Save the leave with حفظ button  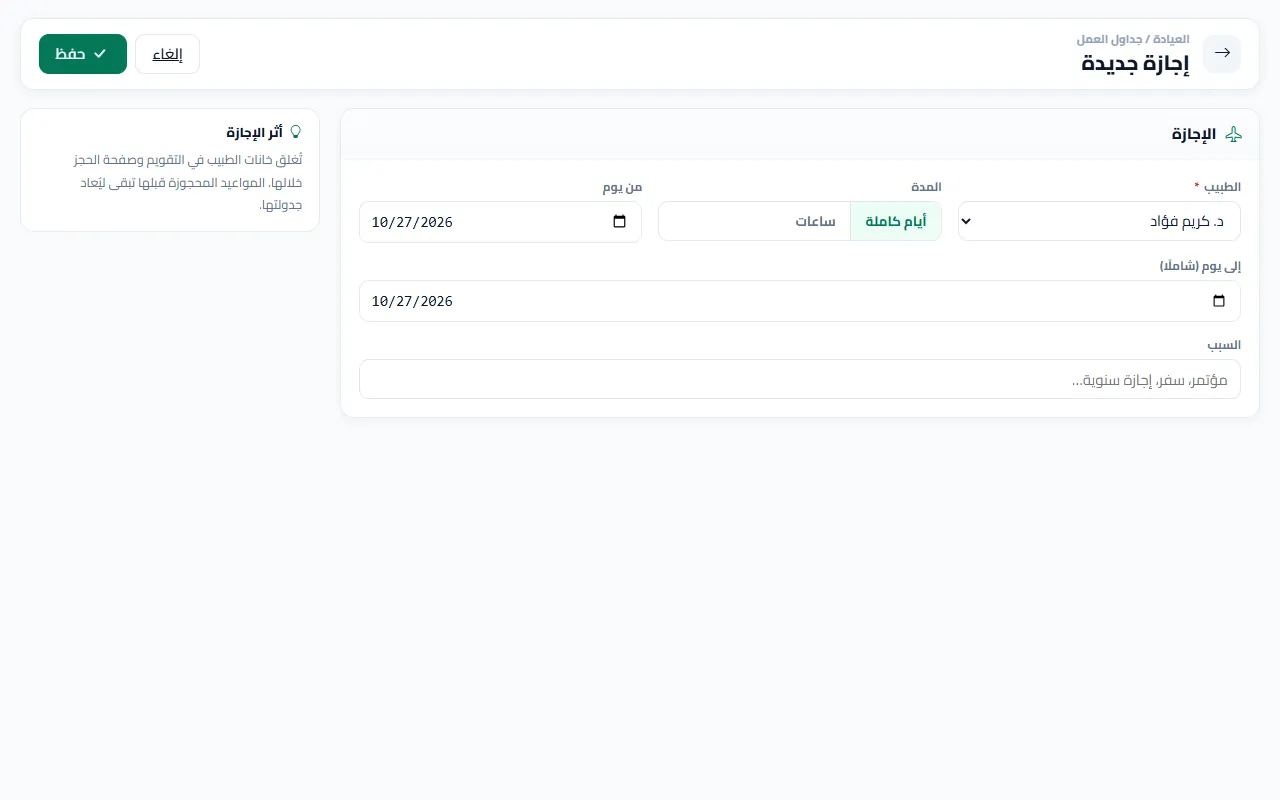(83, 54)
